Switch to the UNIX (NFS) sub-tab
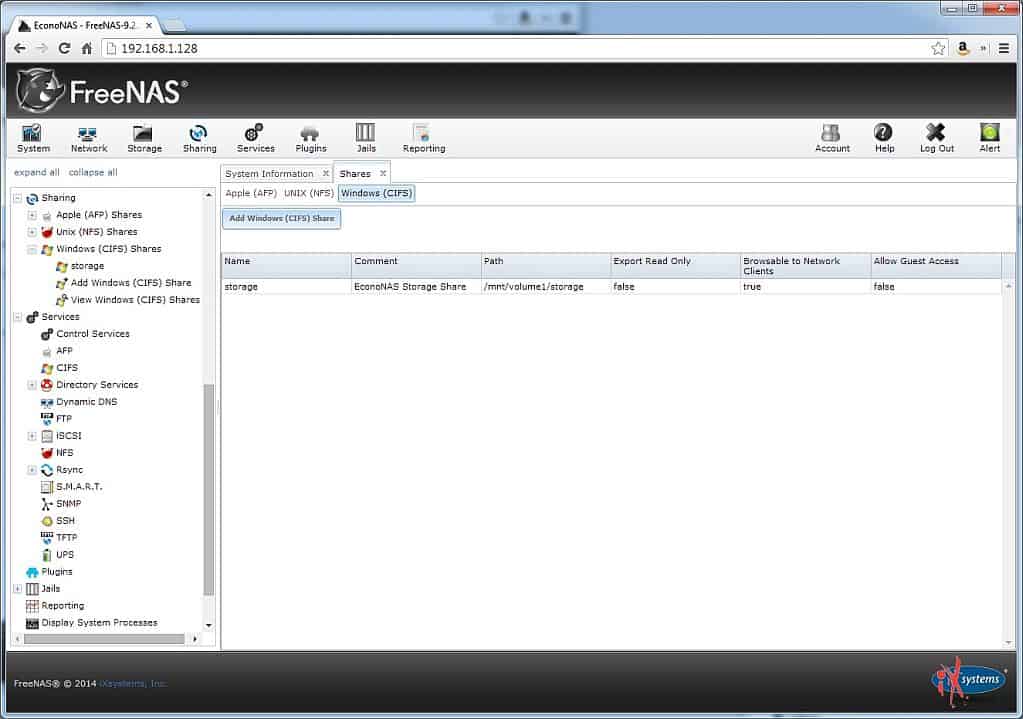Screen dimensions: 1023x719 [x=309, y=193]
